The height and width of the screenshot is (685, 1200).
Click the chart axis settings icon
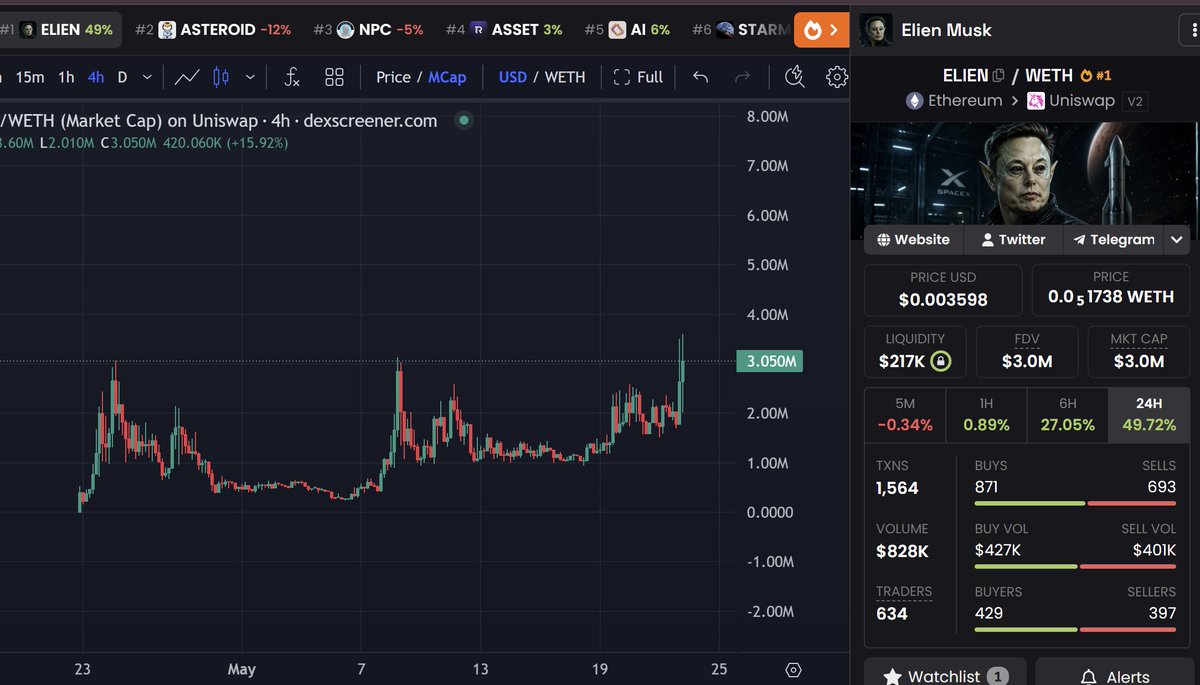(x=793, y=670)
